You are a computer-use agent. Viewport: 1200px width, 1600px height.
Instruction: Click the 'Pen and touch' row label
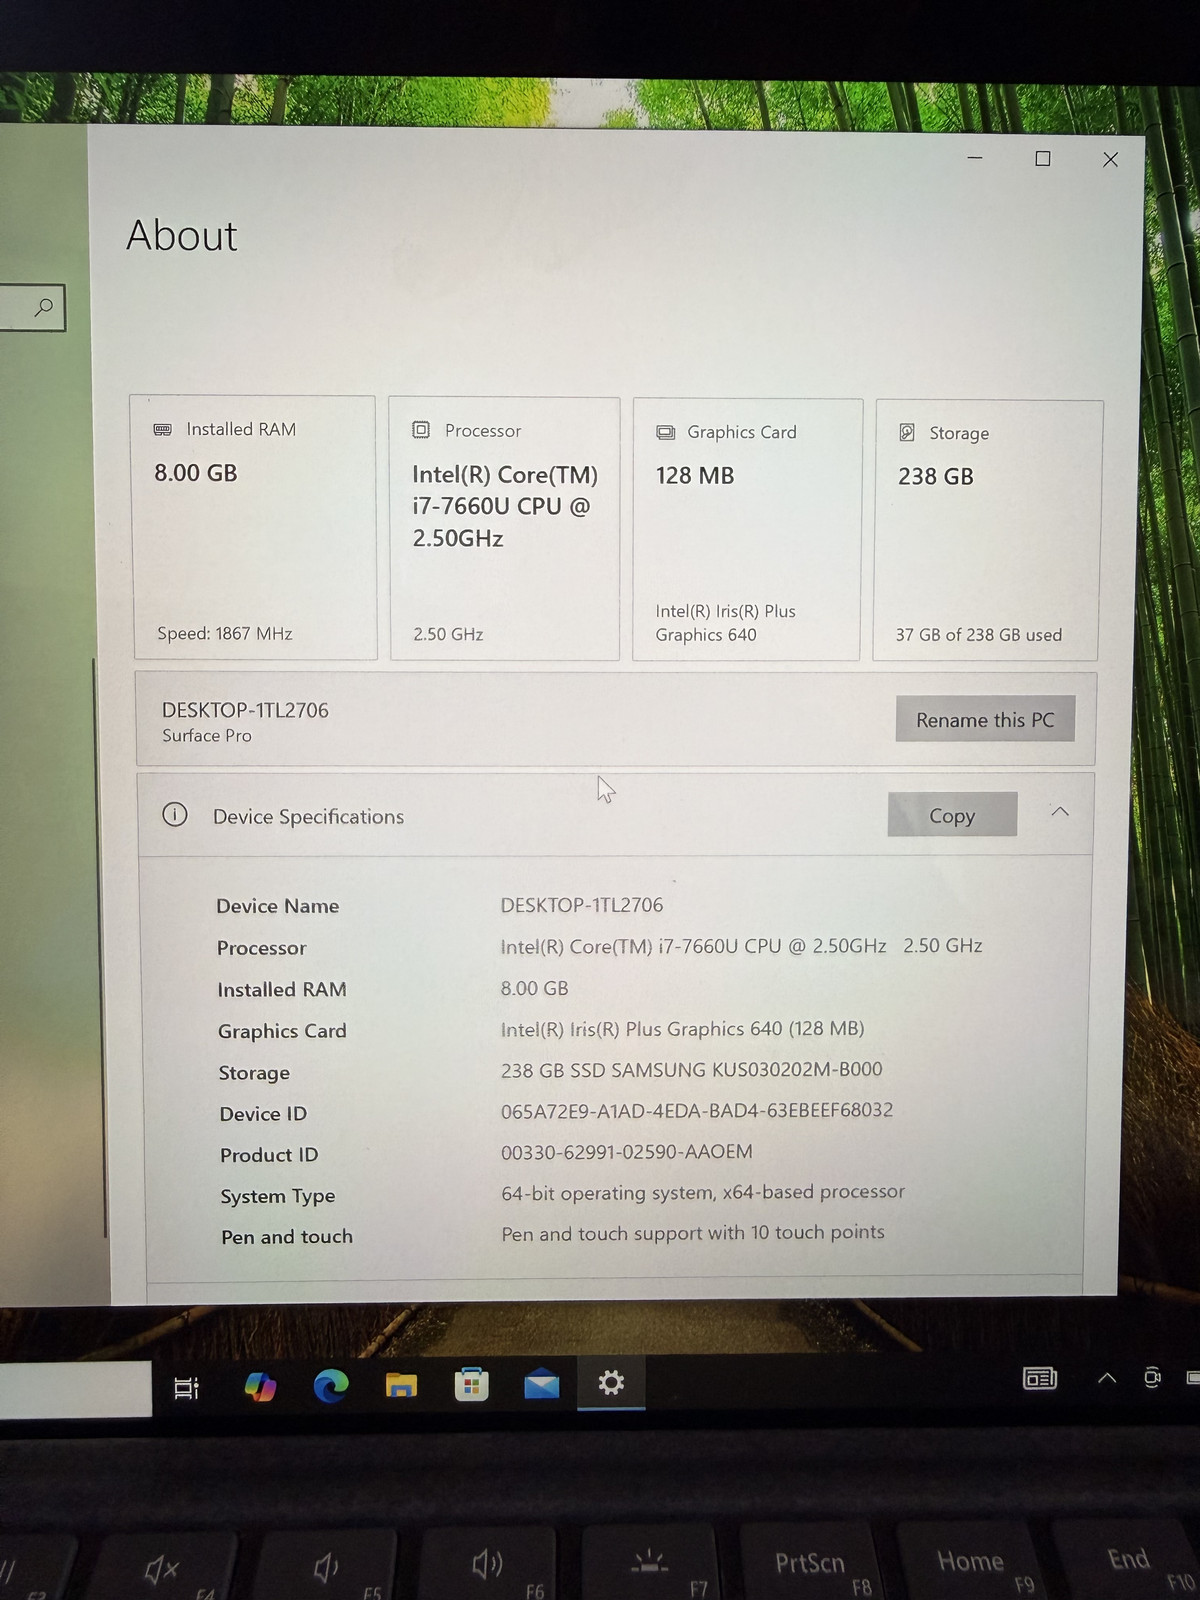[x=287, y=1237]
